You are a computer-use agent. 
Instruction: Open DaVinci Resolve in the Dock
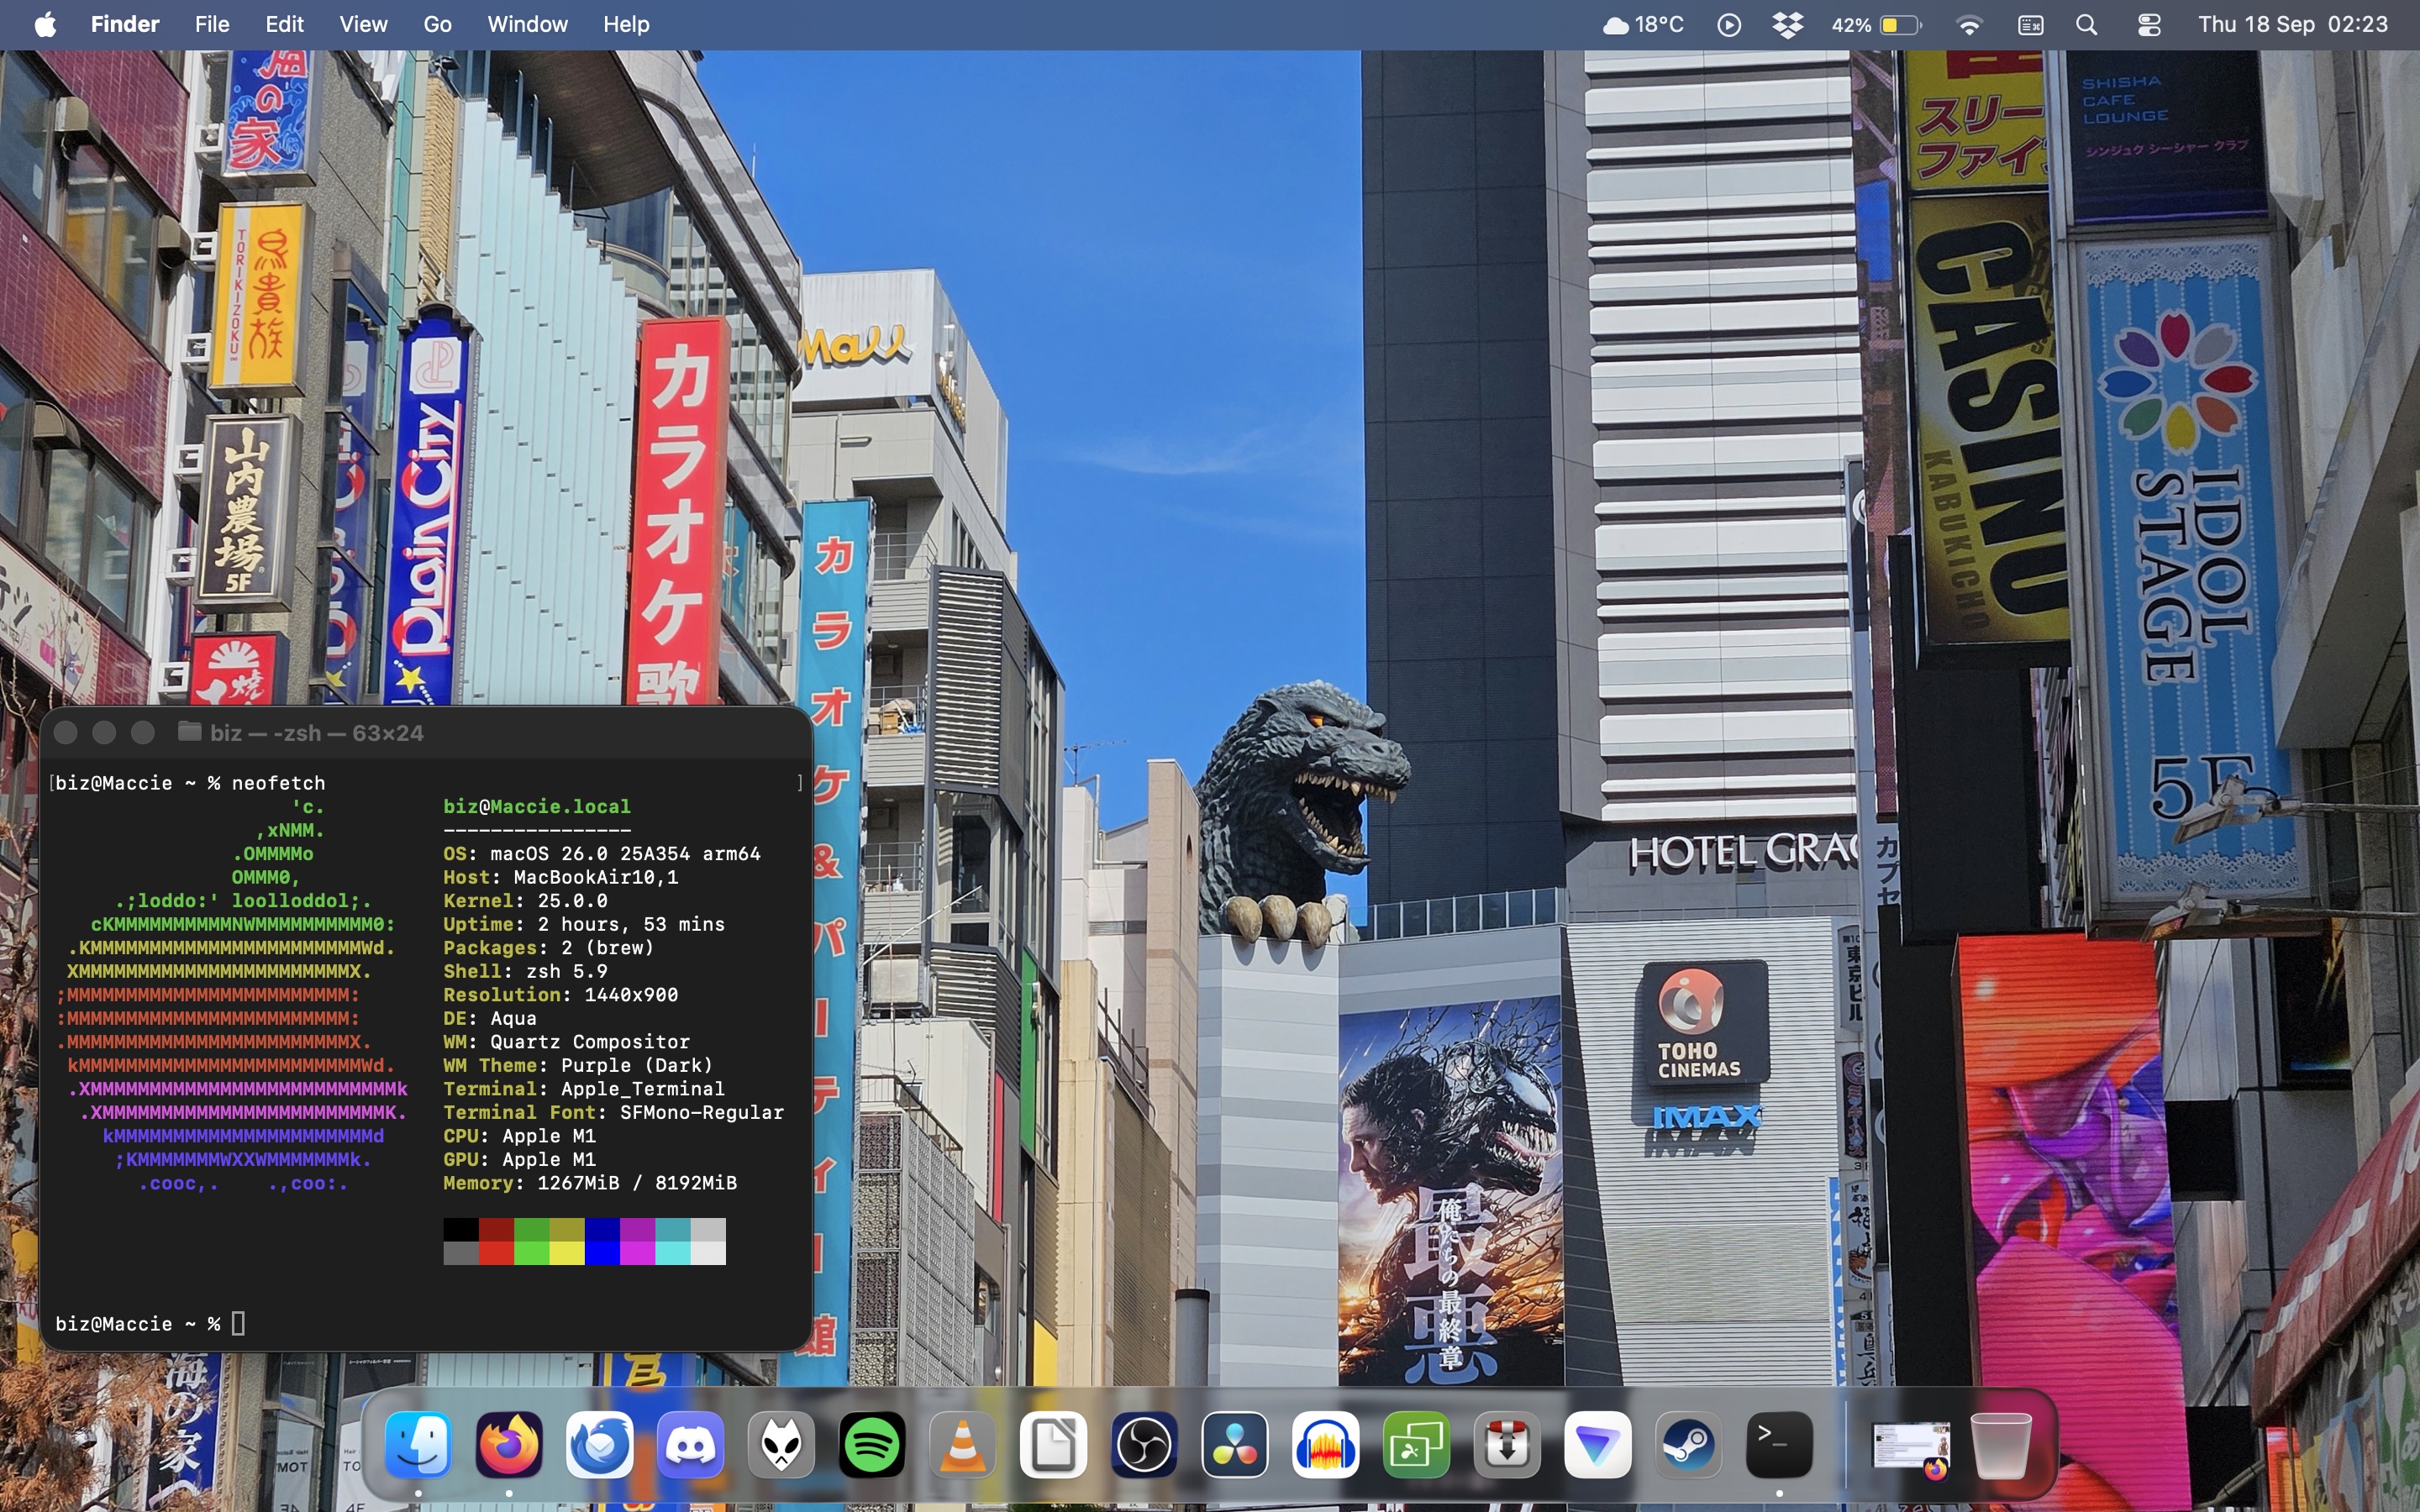pyautogui.click(x=1235, y=1444)
